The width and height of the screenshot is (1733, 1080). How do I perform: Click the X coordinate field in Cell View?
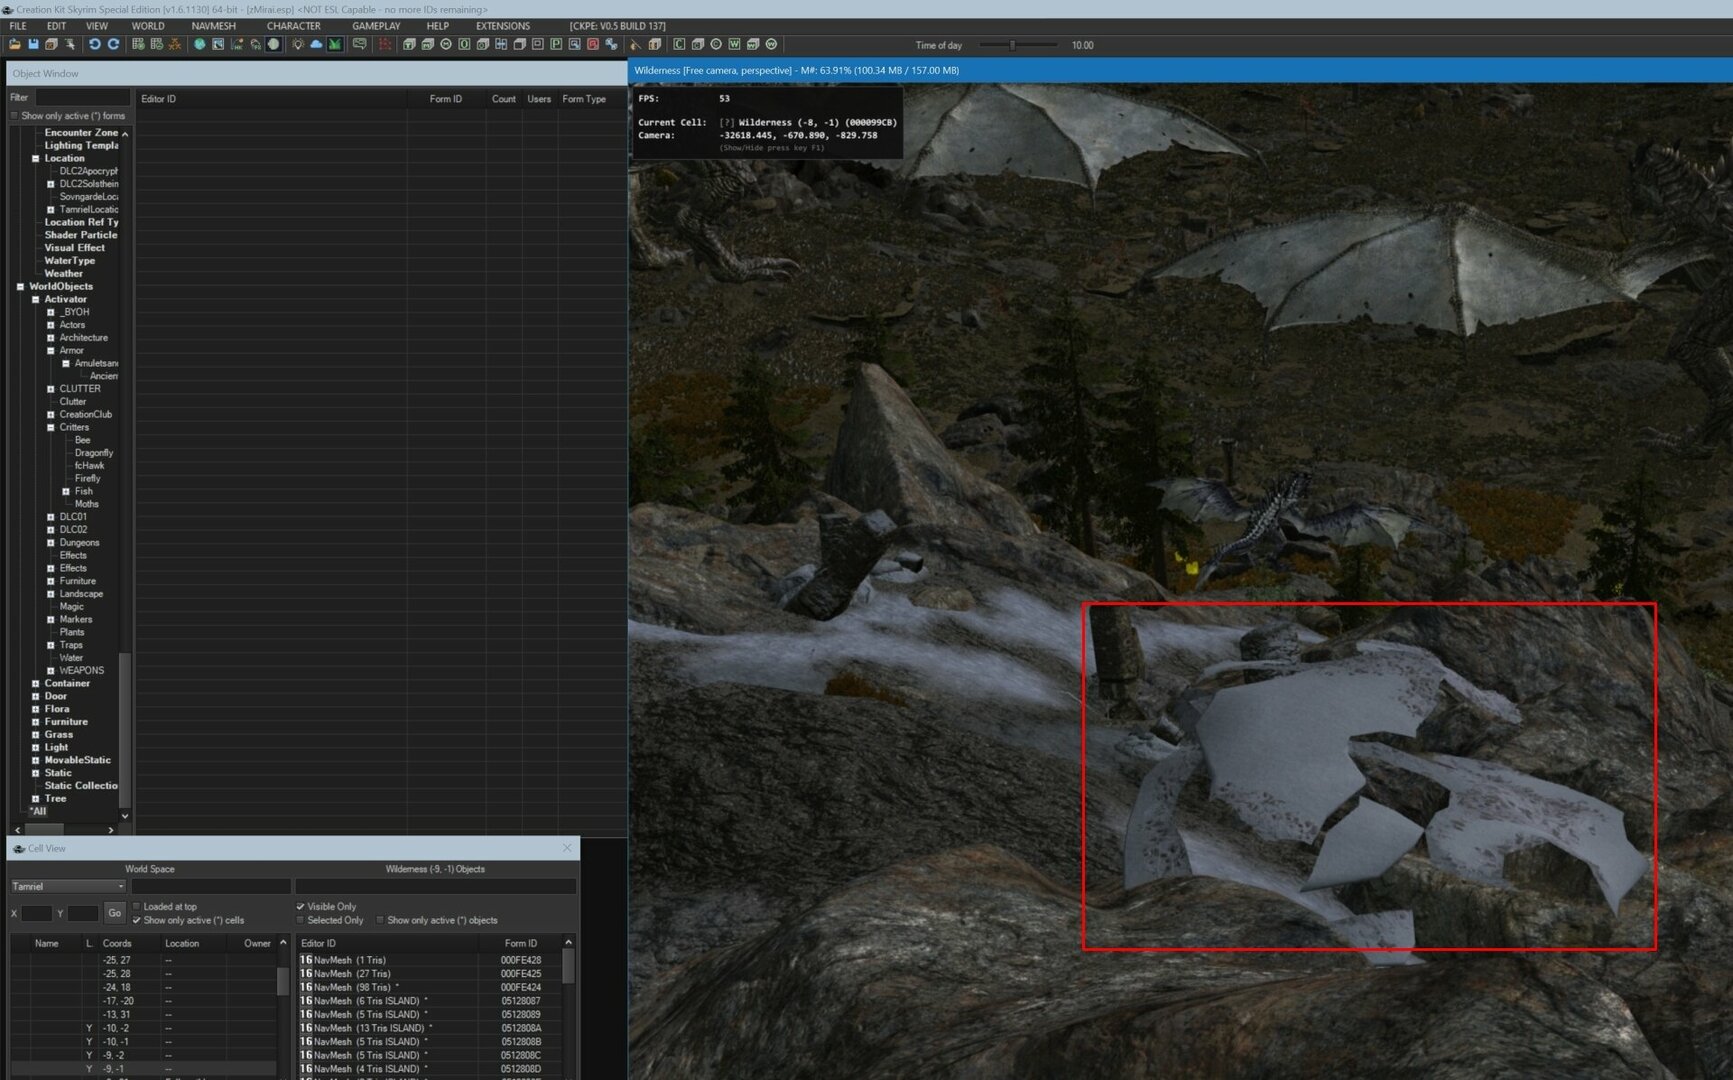(36, 913)
